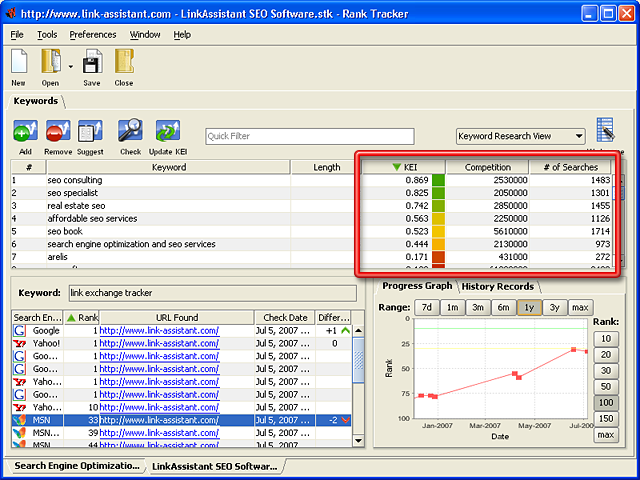Set graph range to 3m

(478, 307)
